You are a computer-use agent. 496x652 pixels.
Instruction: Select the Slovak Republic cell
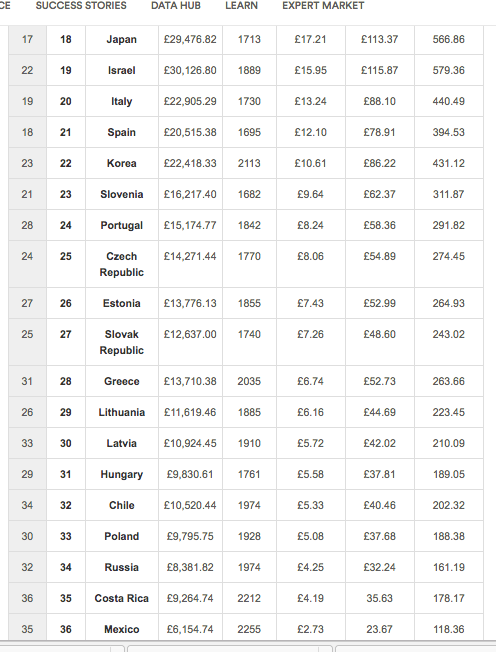click(x=122, y=342)
